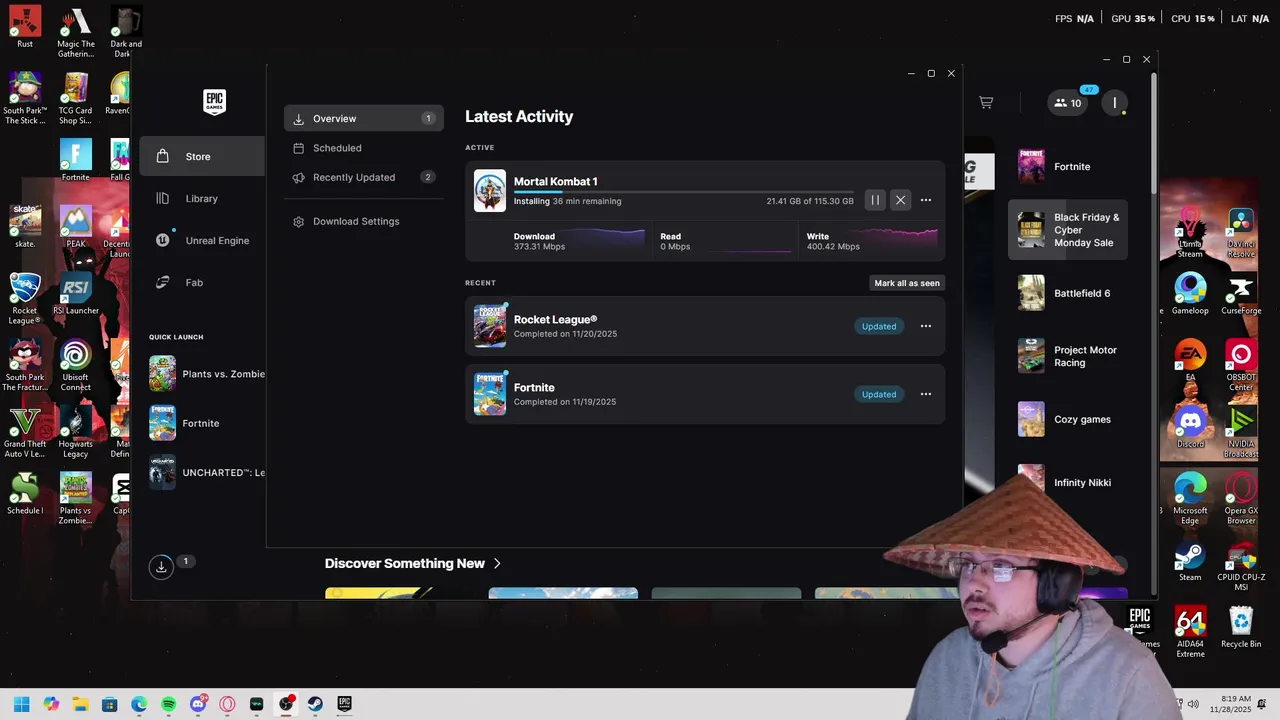Switch to the Scheduled downloads tab

click(x=364, y=148)
